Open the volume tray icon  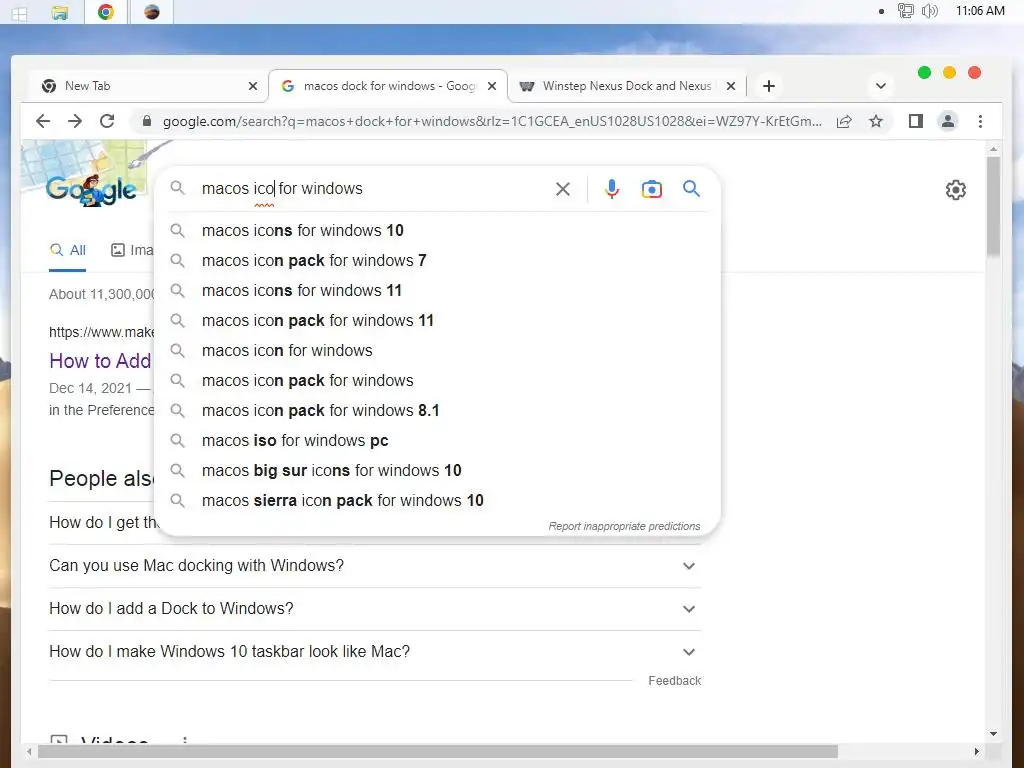(x=930, y=11)
